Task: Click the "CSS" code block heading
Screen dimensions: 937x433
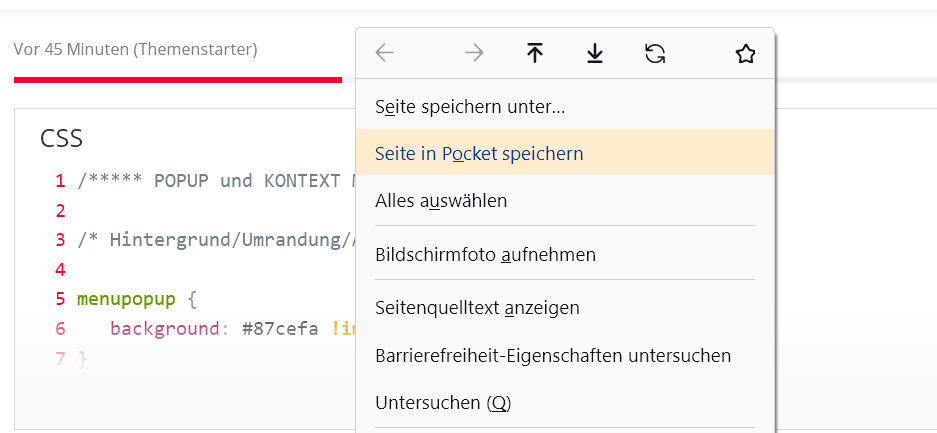Action: coord(61,139)
